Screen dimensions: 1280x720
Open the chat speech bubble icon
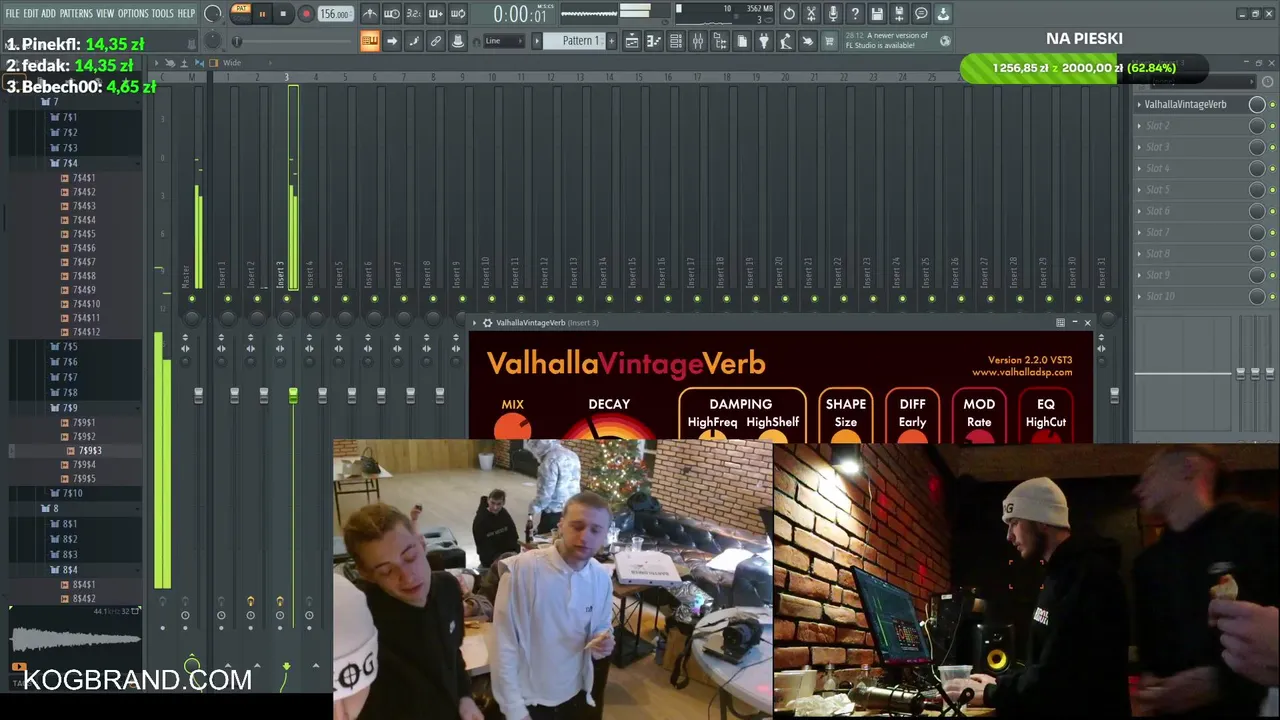click(x=921, y=14)
